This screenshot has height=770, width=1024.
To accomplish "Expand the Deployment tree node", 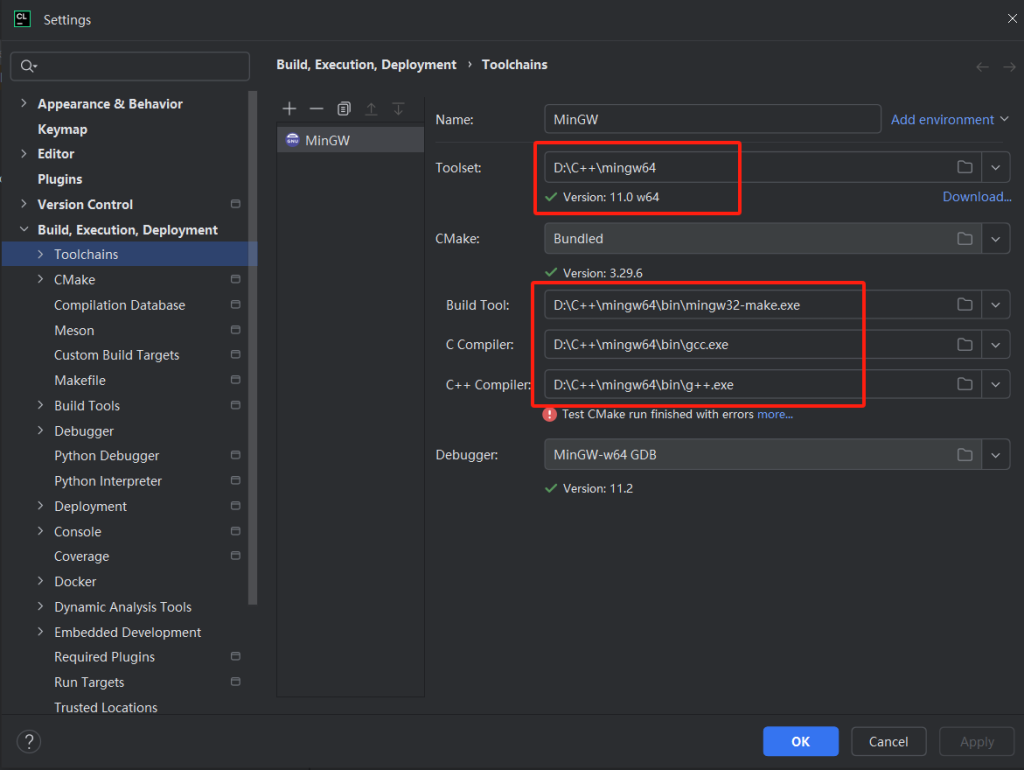I will tap(40, 505).
